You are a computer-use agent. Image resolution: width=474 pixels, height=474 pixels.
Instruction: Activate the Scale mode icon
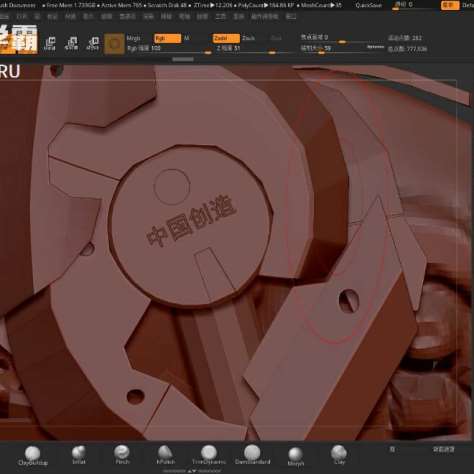71,44
